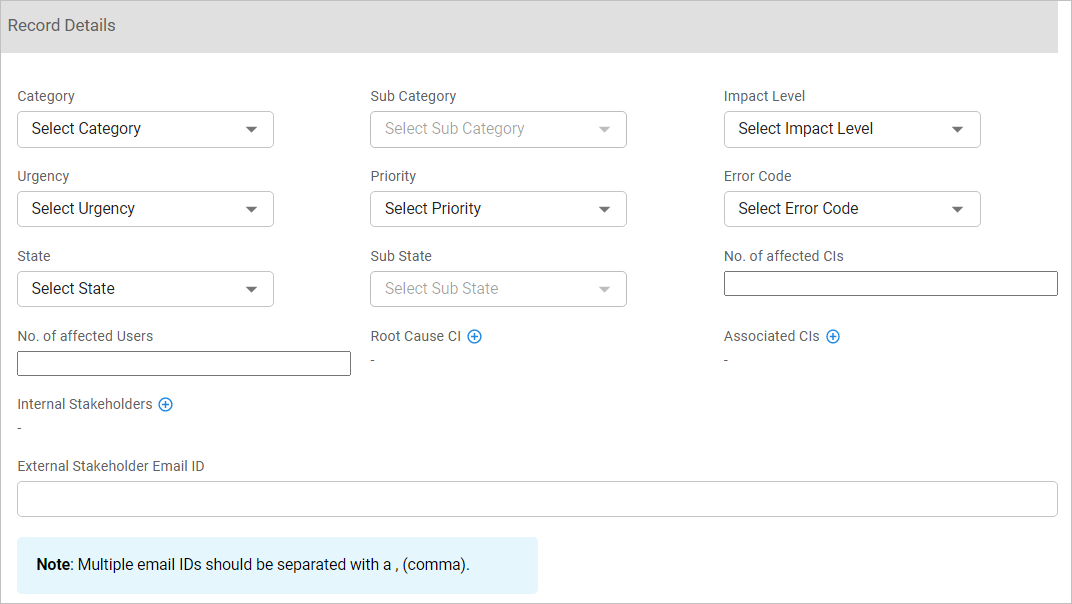Expand the Select Priority dropdown

[498, 209]
